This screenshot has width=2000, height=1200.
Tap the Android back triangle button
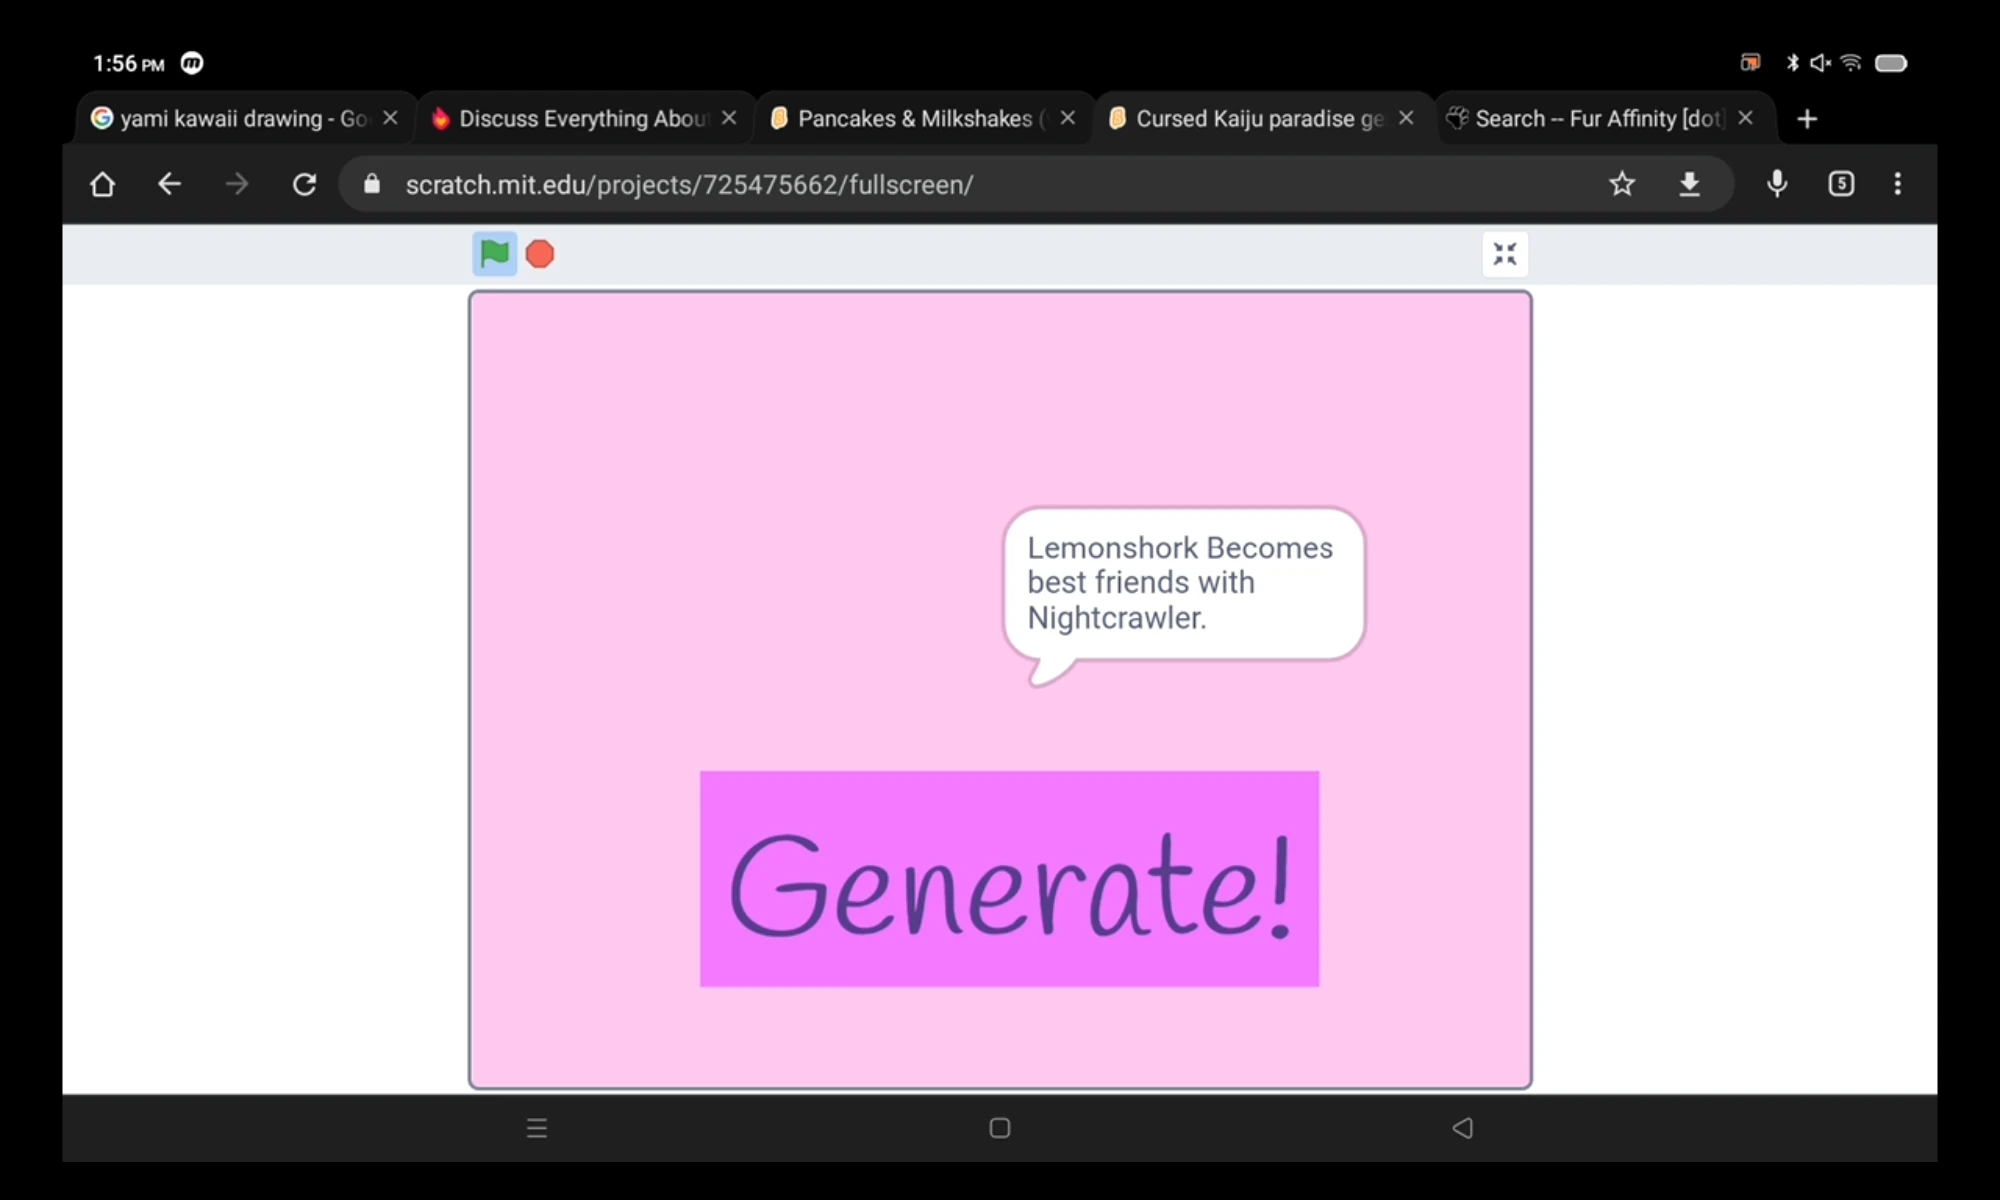point(1462,1128)
